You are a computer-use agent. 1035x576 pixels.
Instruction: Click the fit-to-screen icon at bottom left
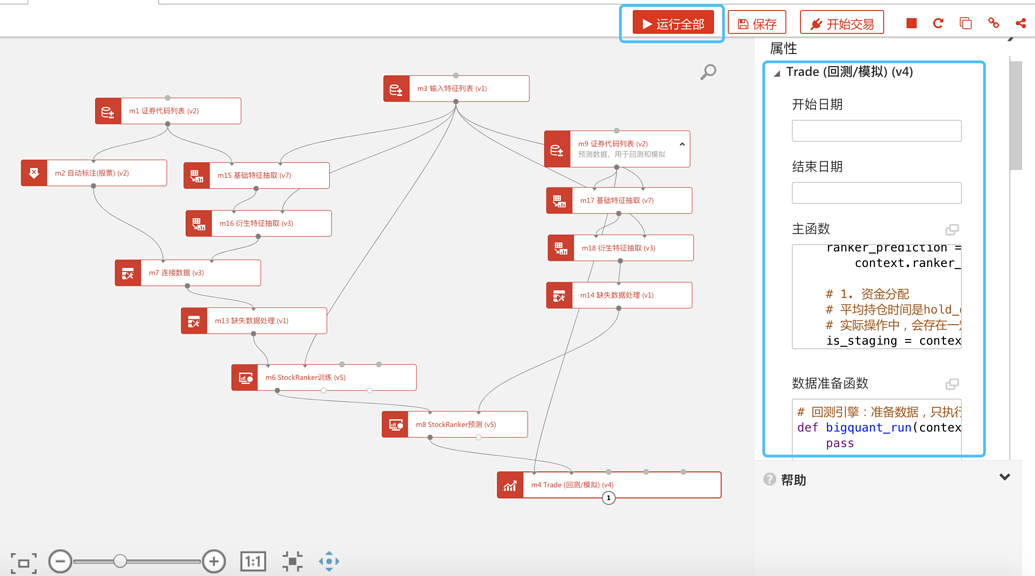23,562
